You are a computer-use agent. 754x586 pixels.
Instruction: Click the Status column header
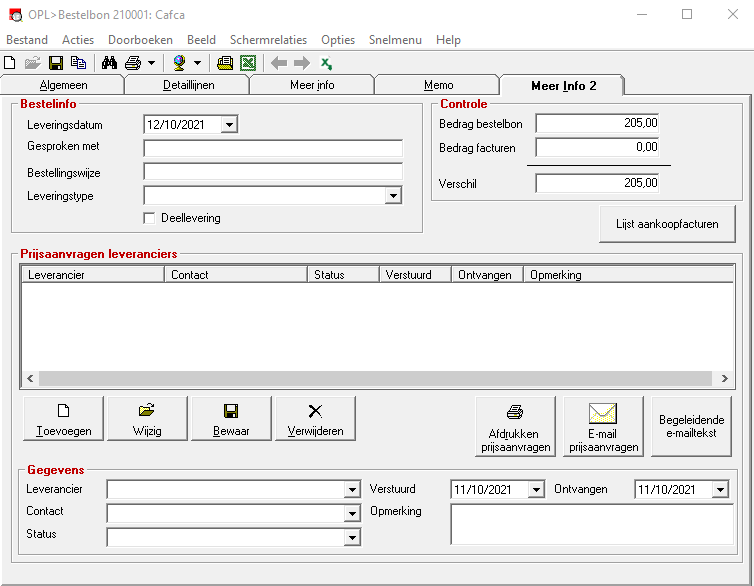343,275
